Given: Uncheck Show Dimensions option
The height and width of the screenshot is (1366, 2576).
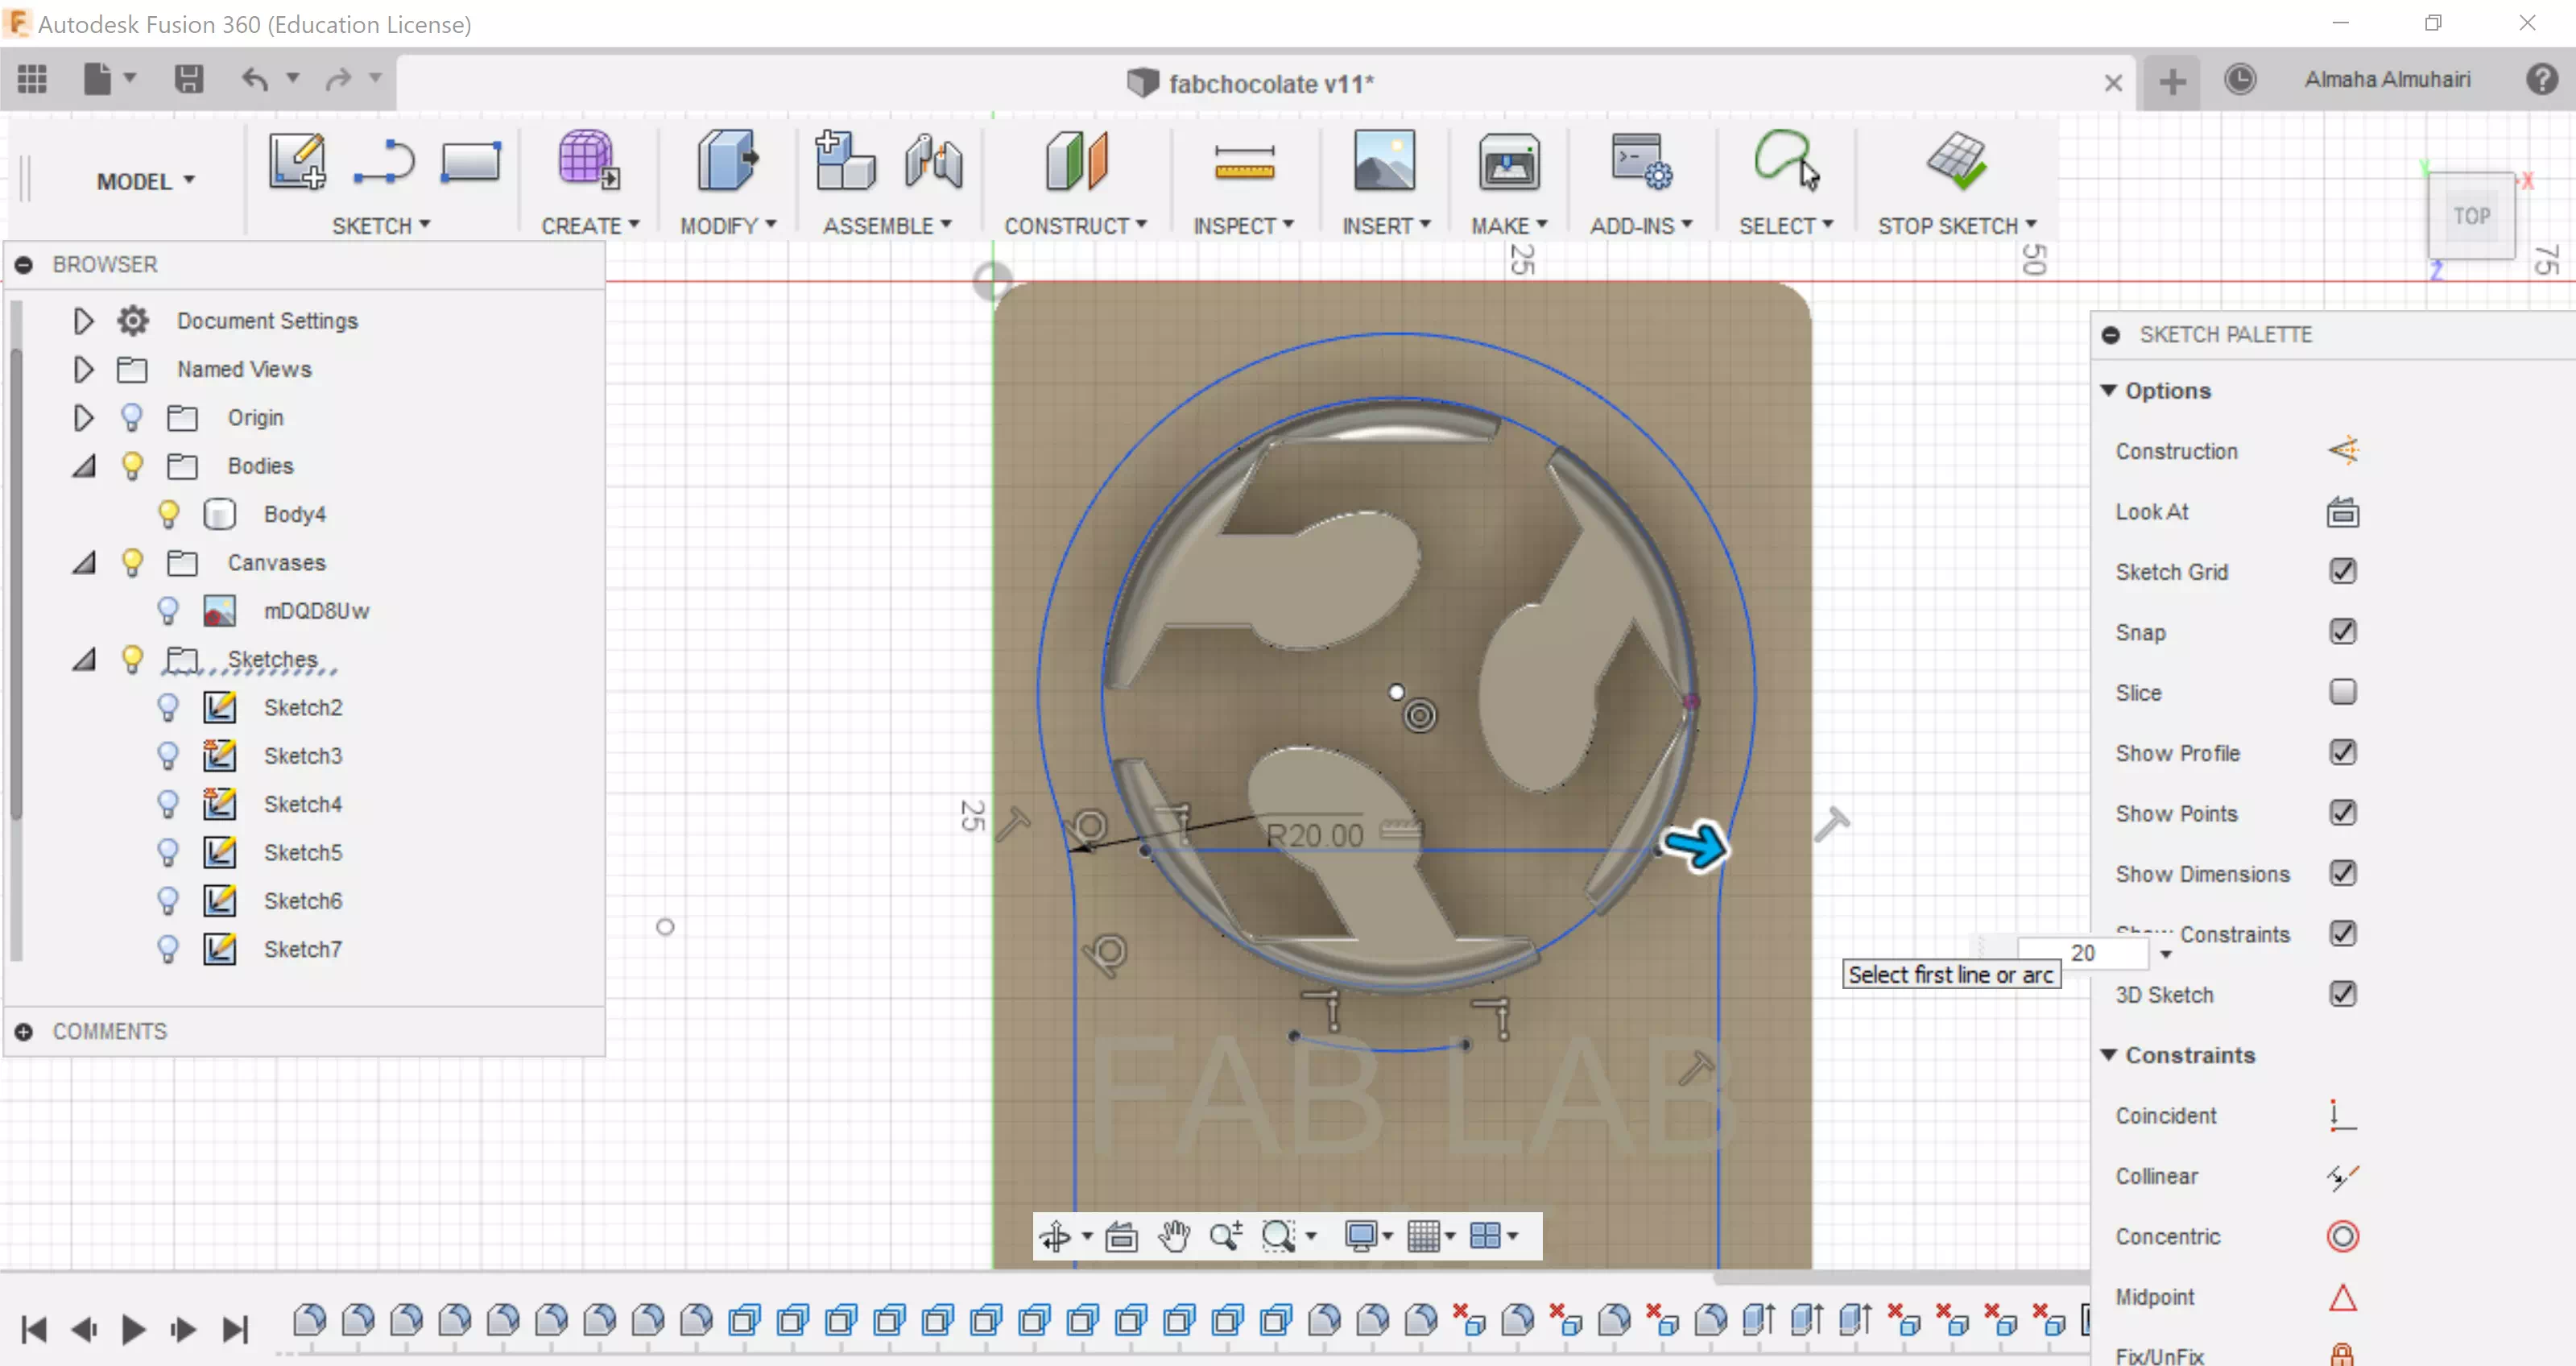Looking at the screenshot, I should (x=2342, y=873).
